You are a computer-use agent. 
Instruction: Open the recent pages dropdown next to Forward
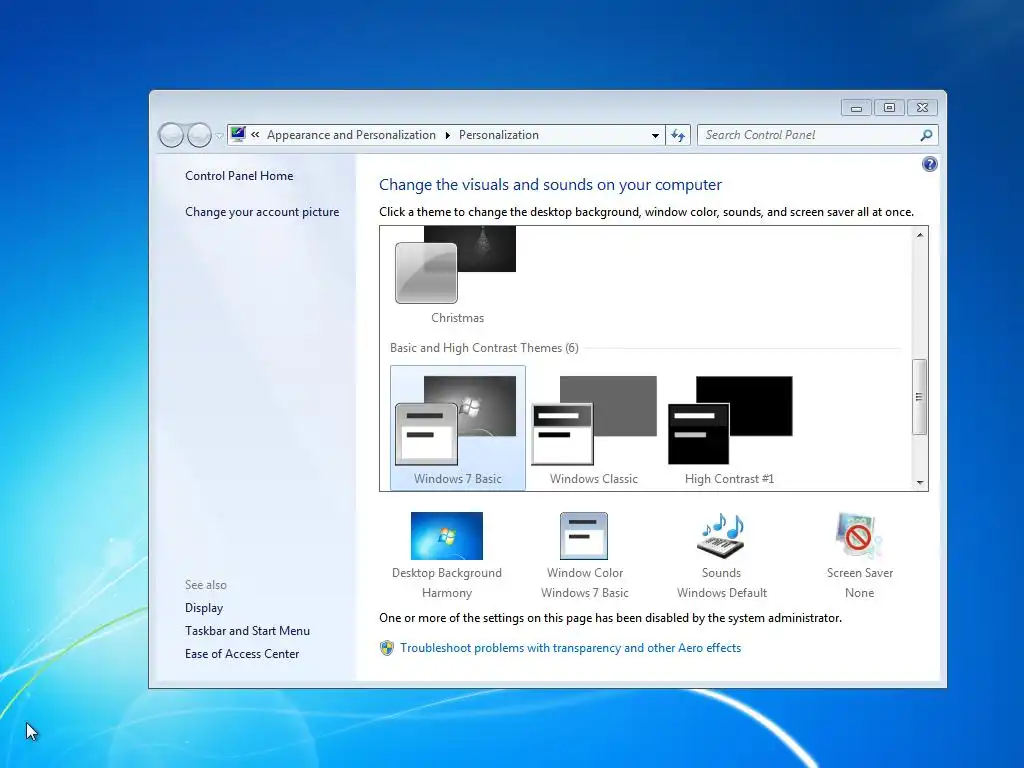pos(219,136)
